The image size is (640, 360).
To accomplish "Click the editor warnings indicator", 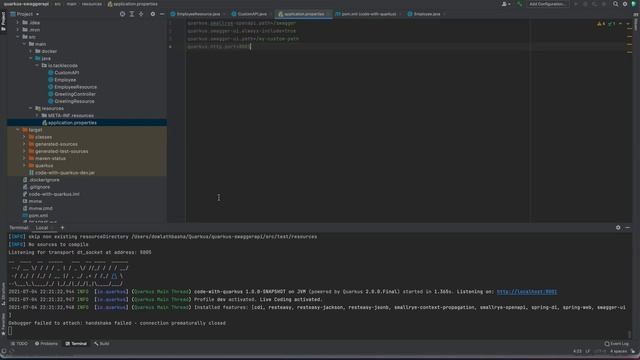I will click(601, 24).
